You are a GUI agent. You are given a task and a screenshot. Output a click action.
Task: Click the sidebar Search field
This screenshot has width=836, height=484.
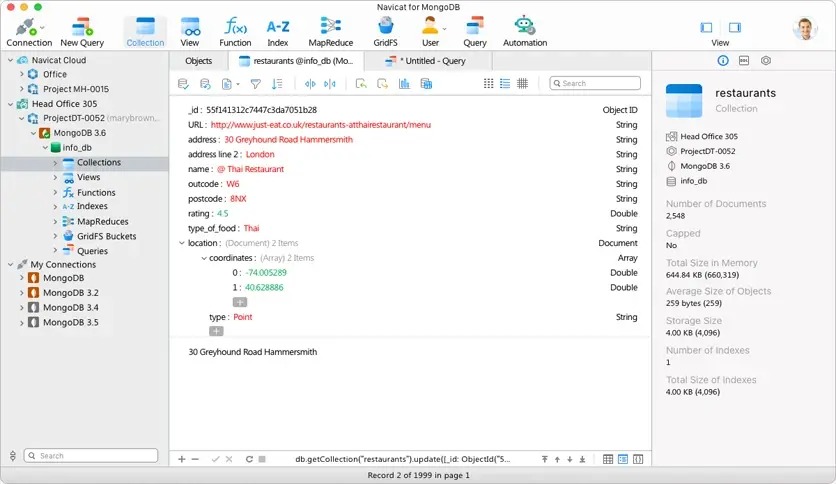click(91, 456)
